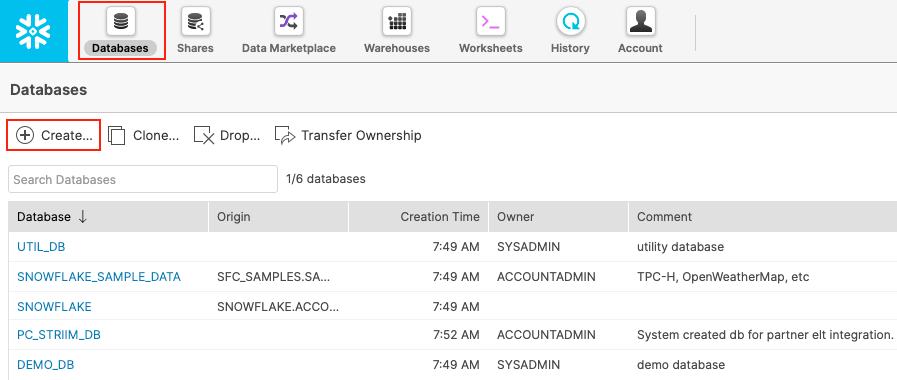
Task: Switch to History tab label
Action: (570, 48)
